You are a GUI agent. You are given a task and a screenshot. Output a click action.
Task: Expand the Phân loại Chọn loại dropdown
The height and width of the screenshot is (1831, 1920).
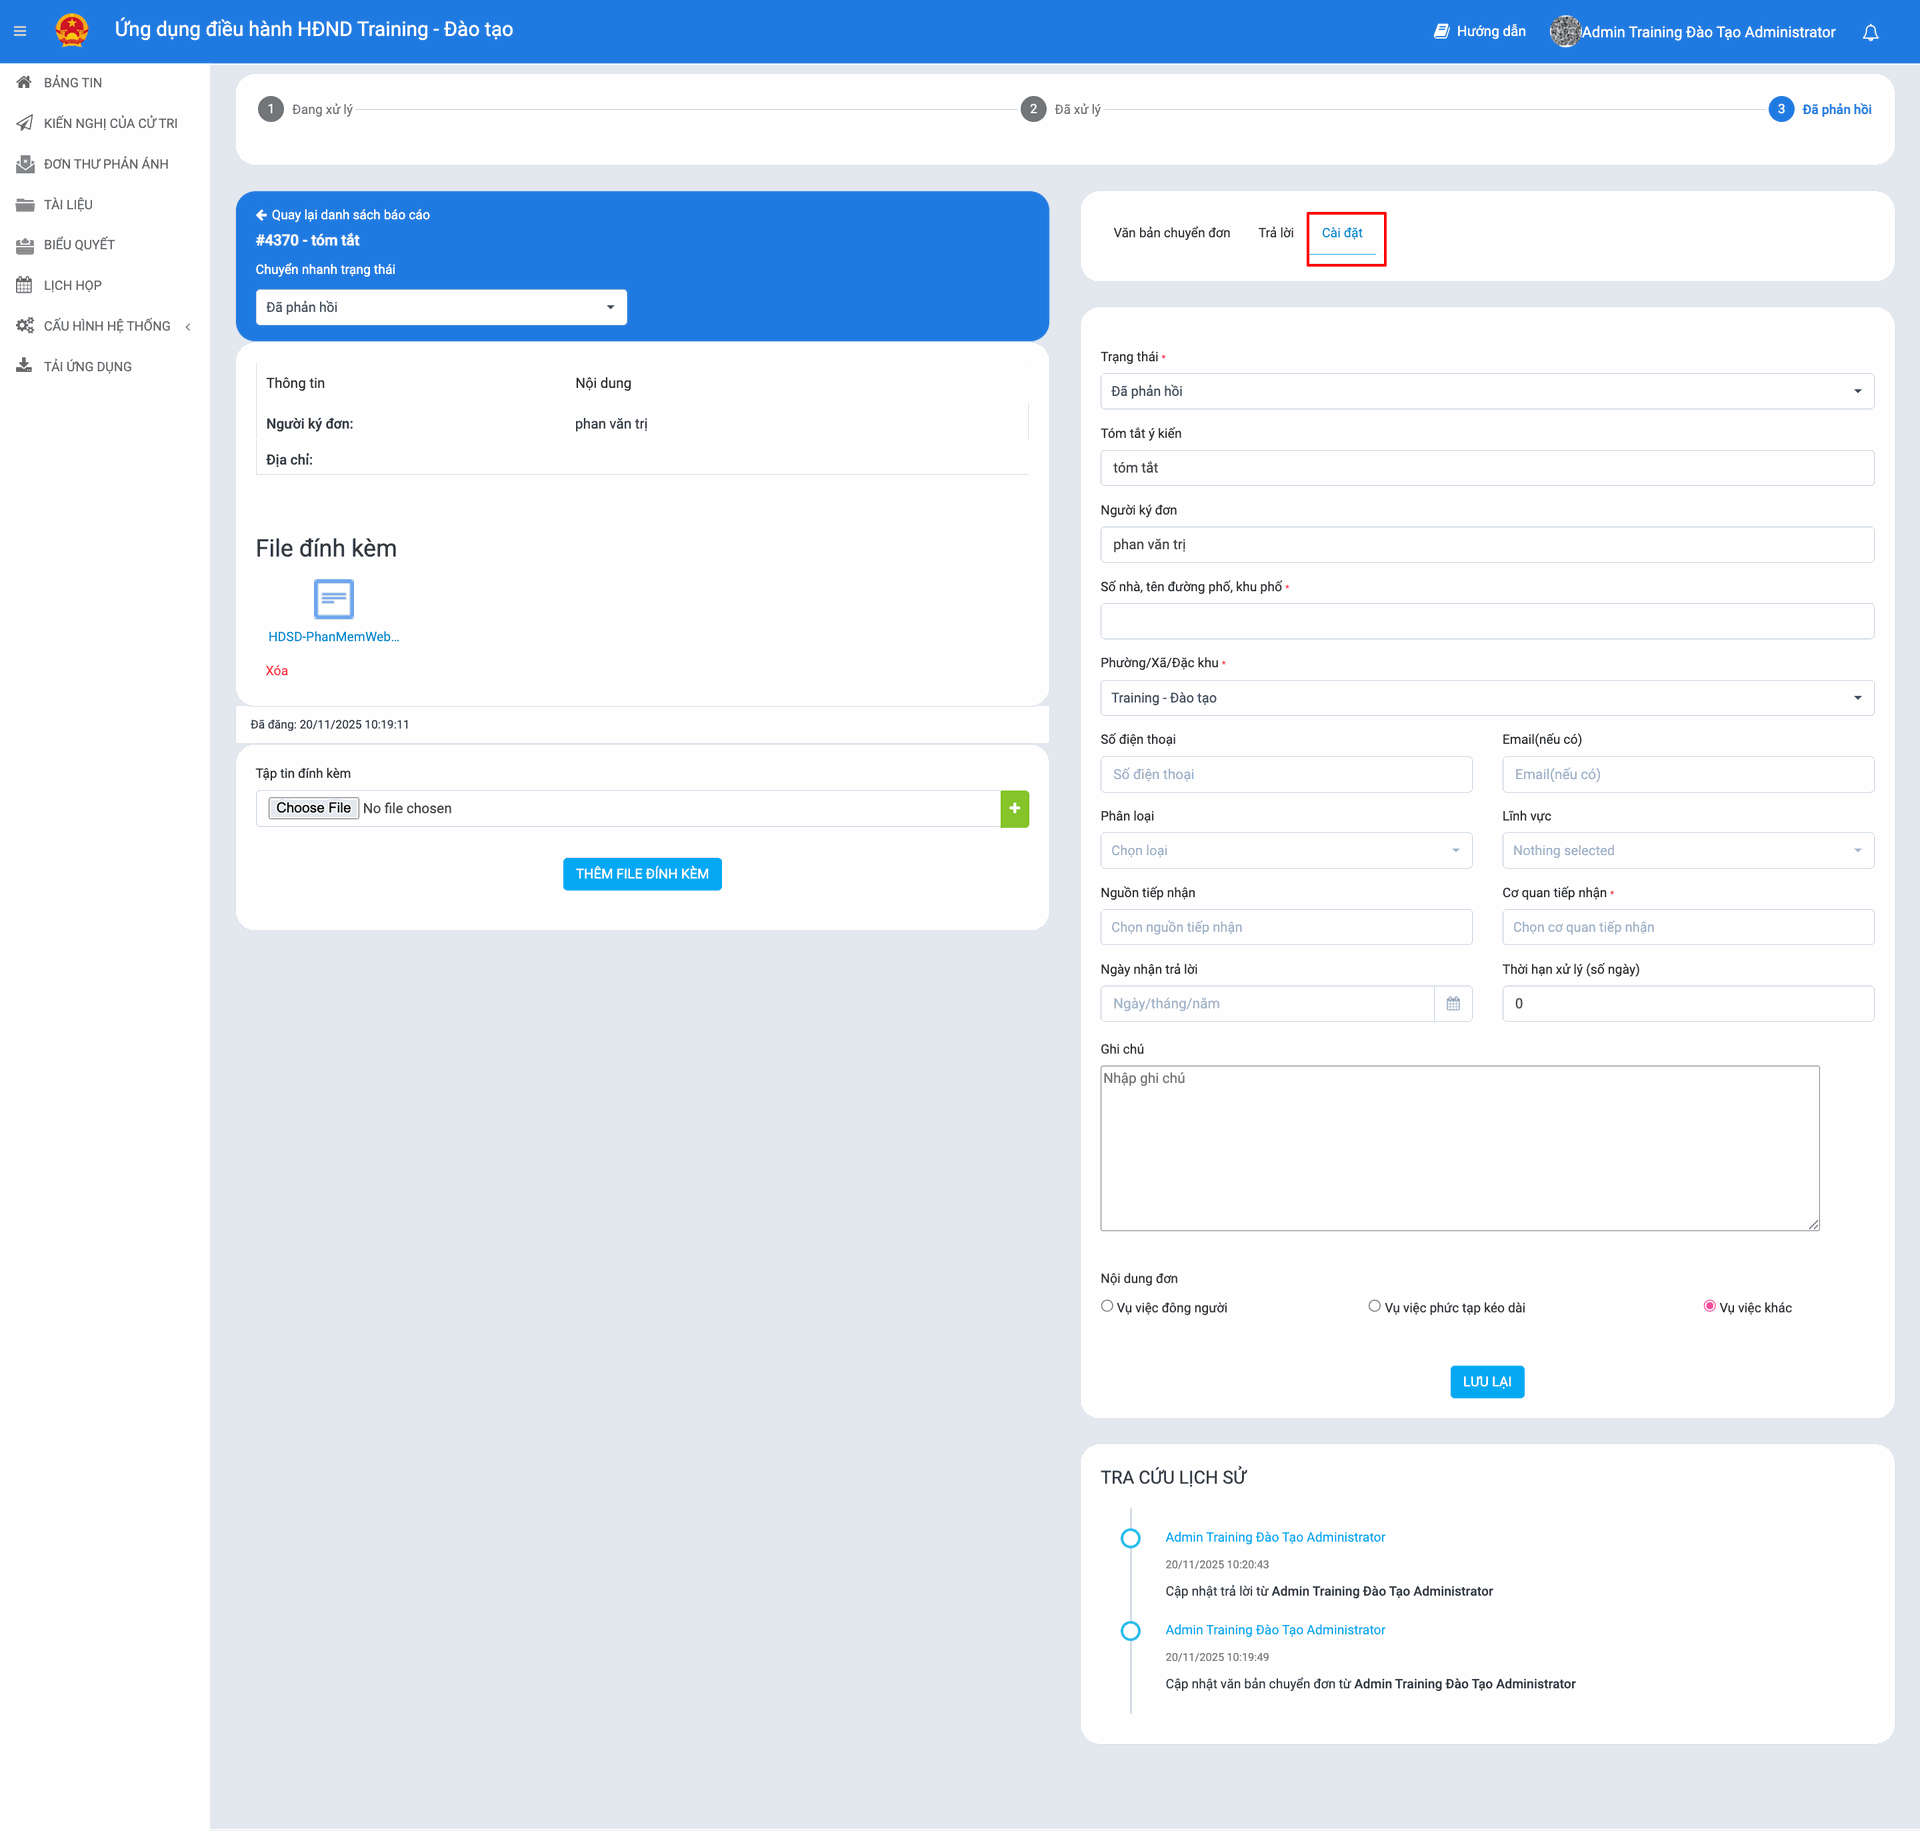[x=1285, y=850]
